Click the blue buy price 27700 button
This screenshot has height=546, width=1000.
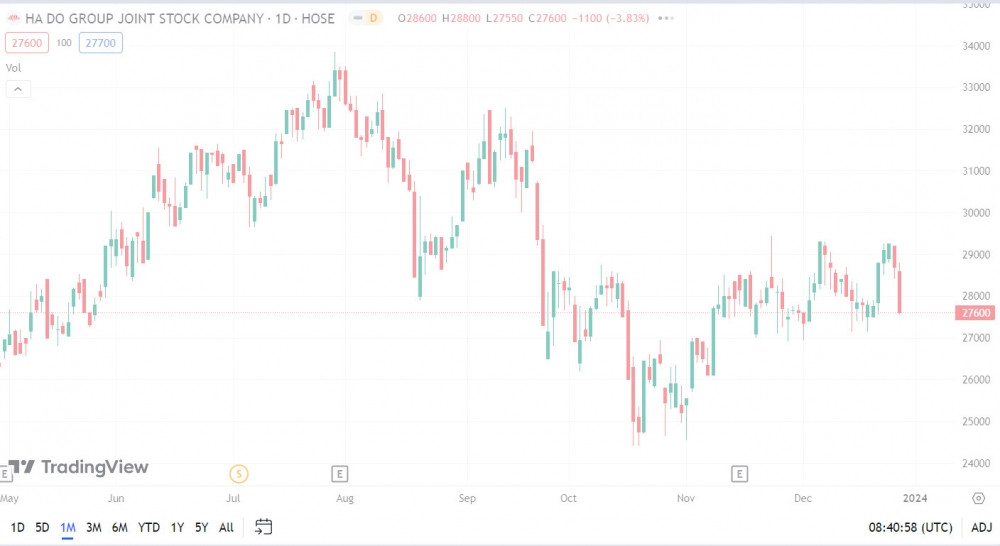[101, 43]
